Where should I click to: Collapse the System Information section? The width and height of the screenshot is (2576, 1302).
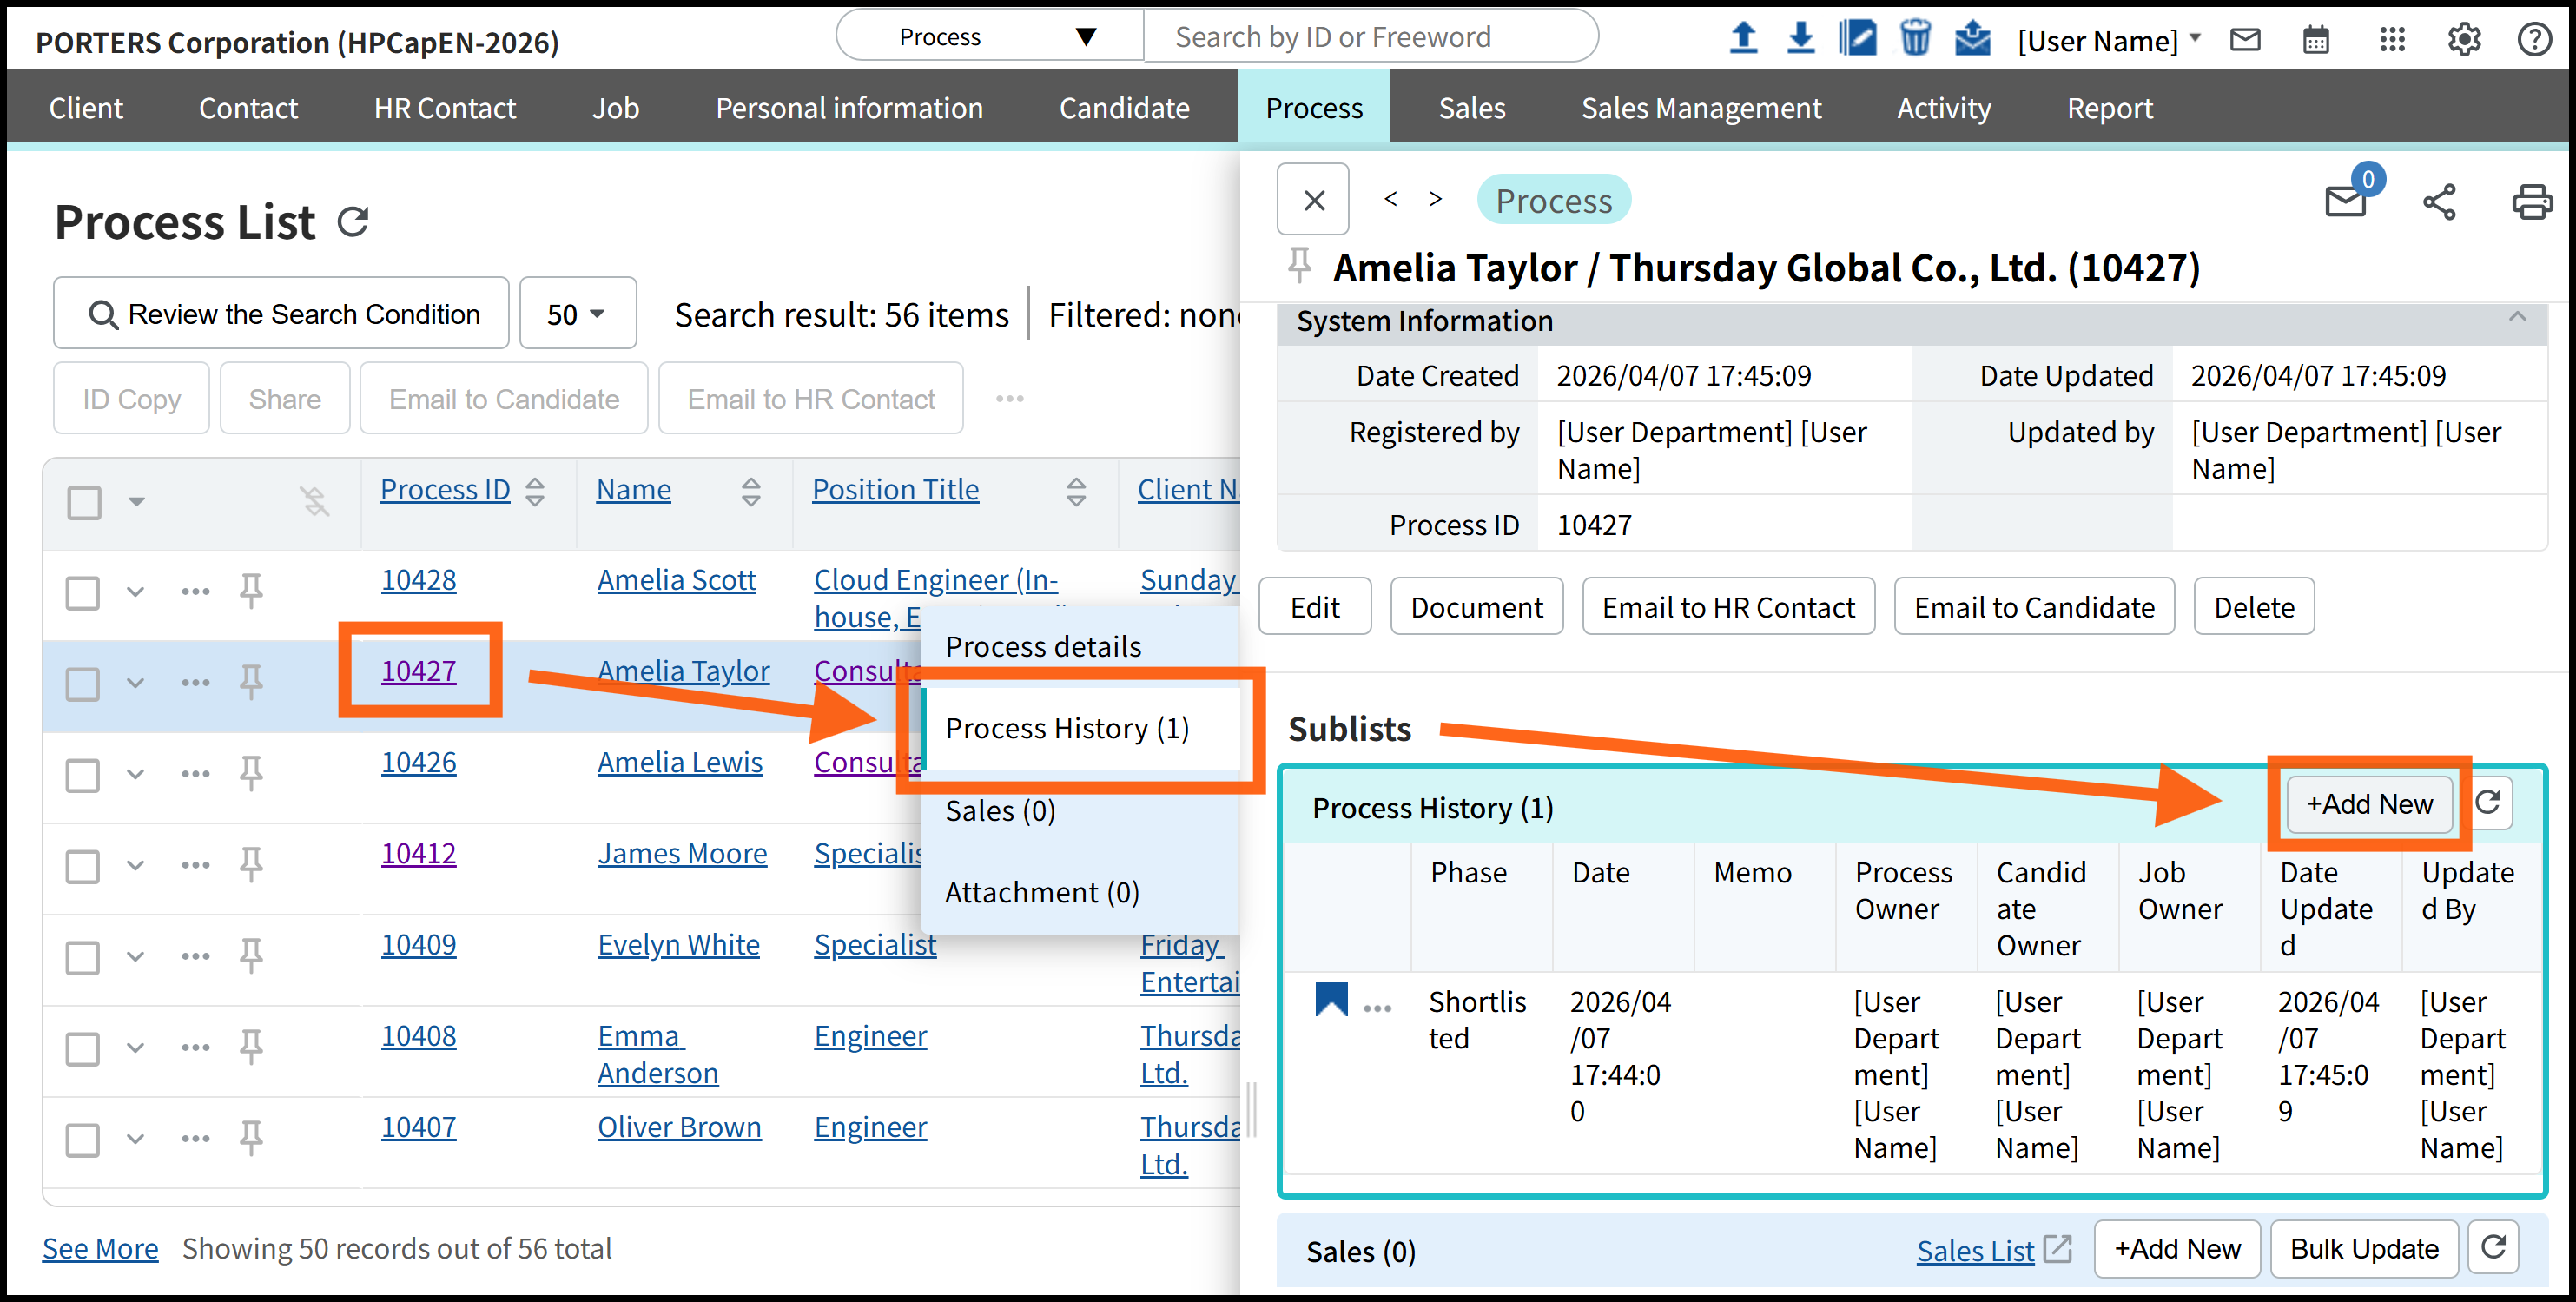point(2517,318)
